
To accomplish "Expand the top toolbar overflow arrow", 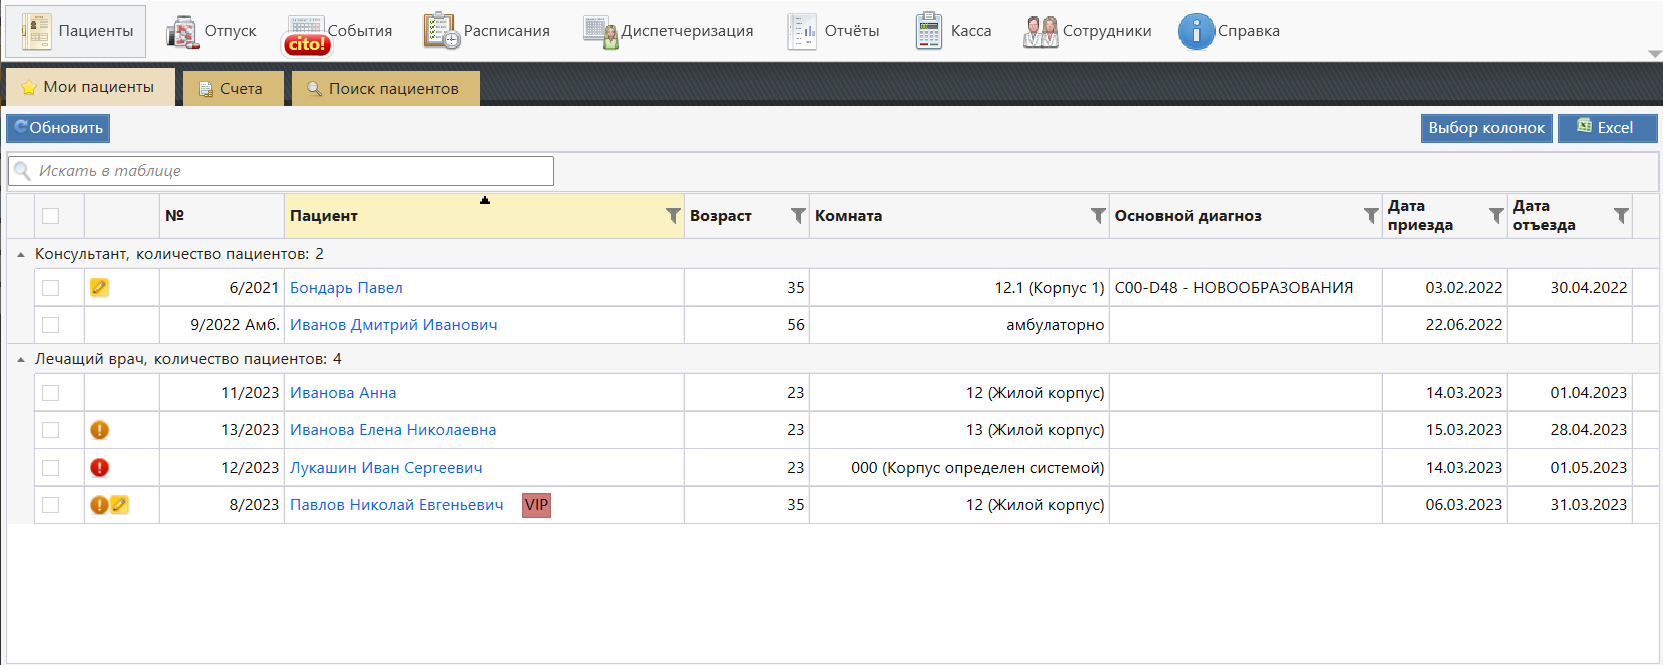I will (x=1654, y=54).
